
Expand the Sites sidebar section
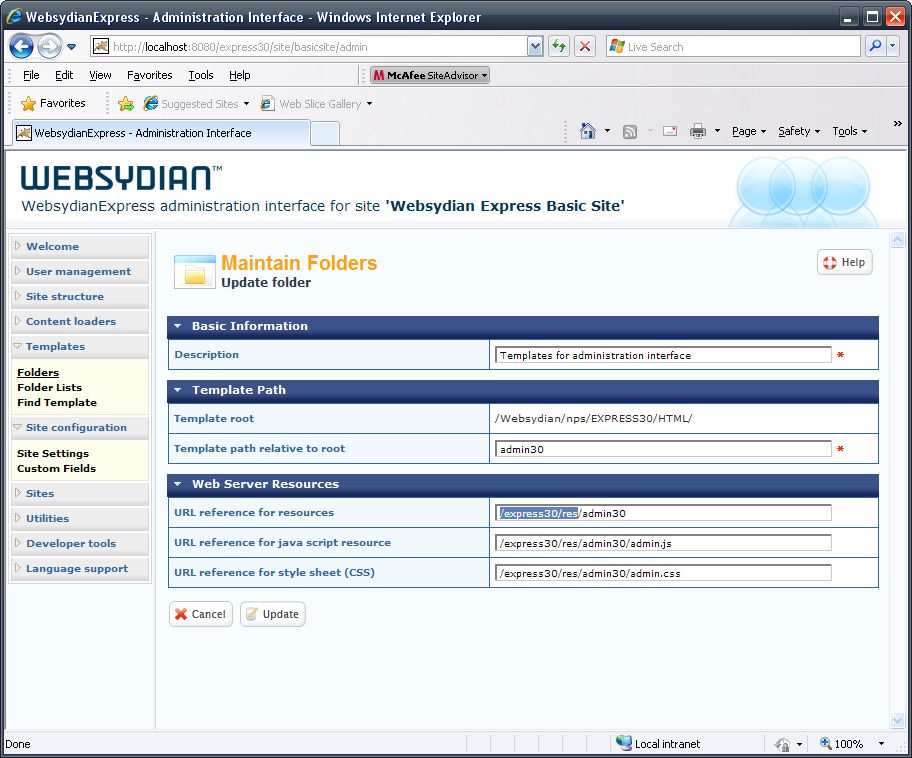[x=80, y=493]
